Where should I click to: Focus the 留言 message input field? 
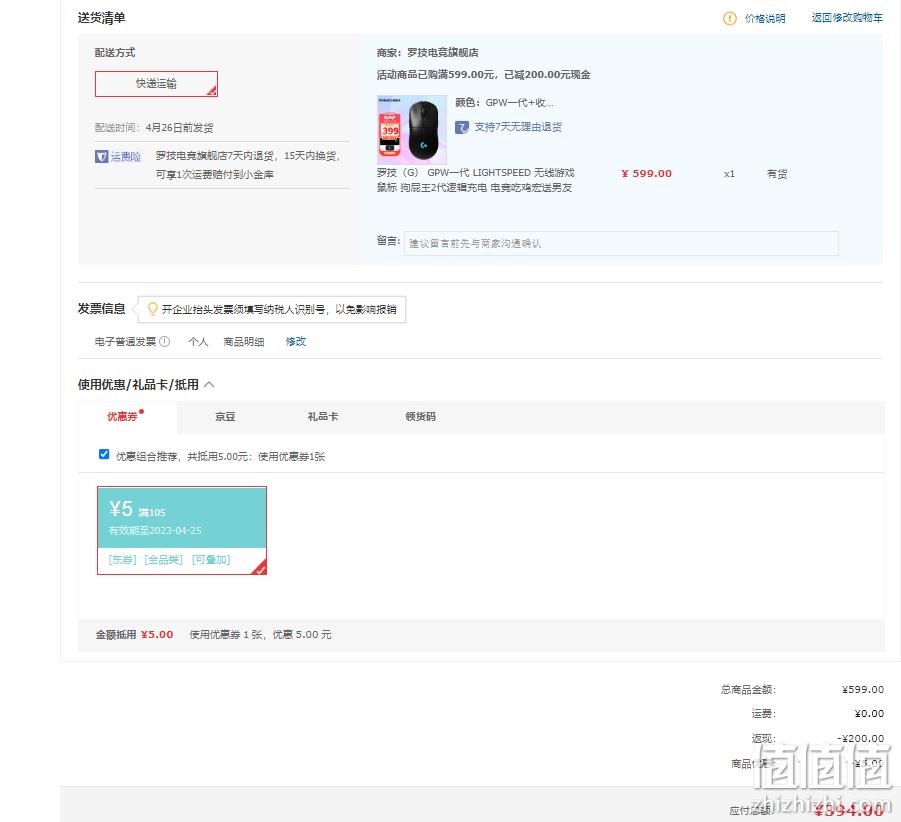621,244
